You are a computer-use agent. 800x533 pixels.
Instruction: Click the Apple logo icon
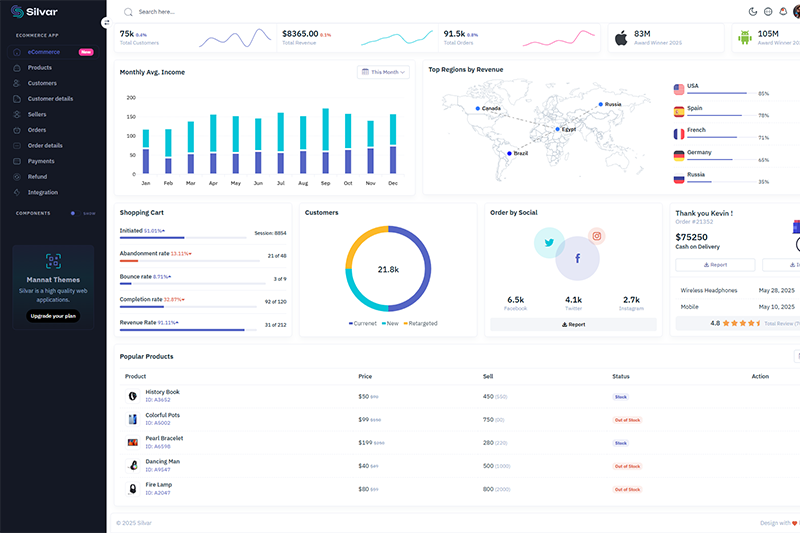(620, 38)
